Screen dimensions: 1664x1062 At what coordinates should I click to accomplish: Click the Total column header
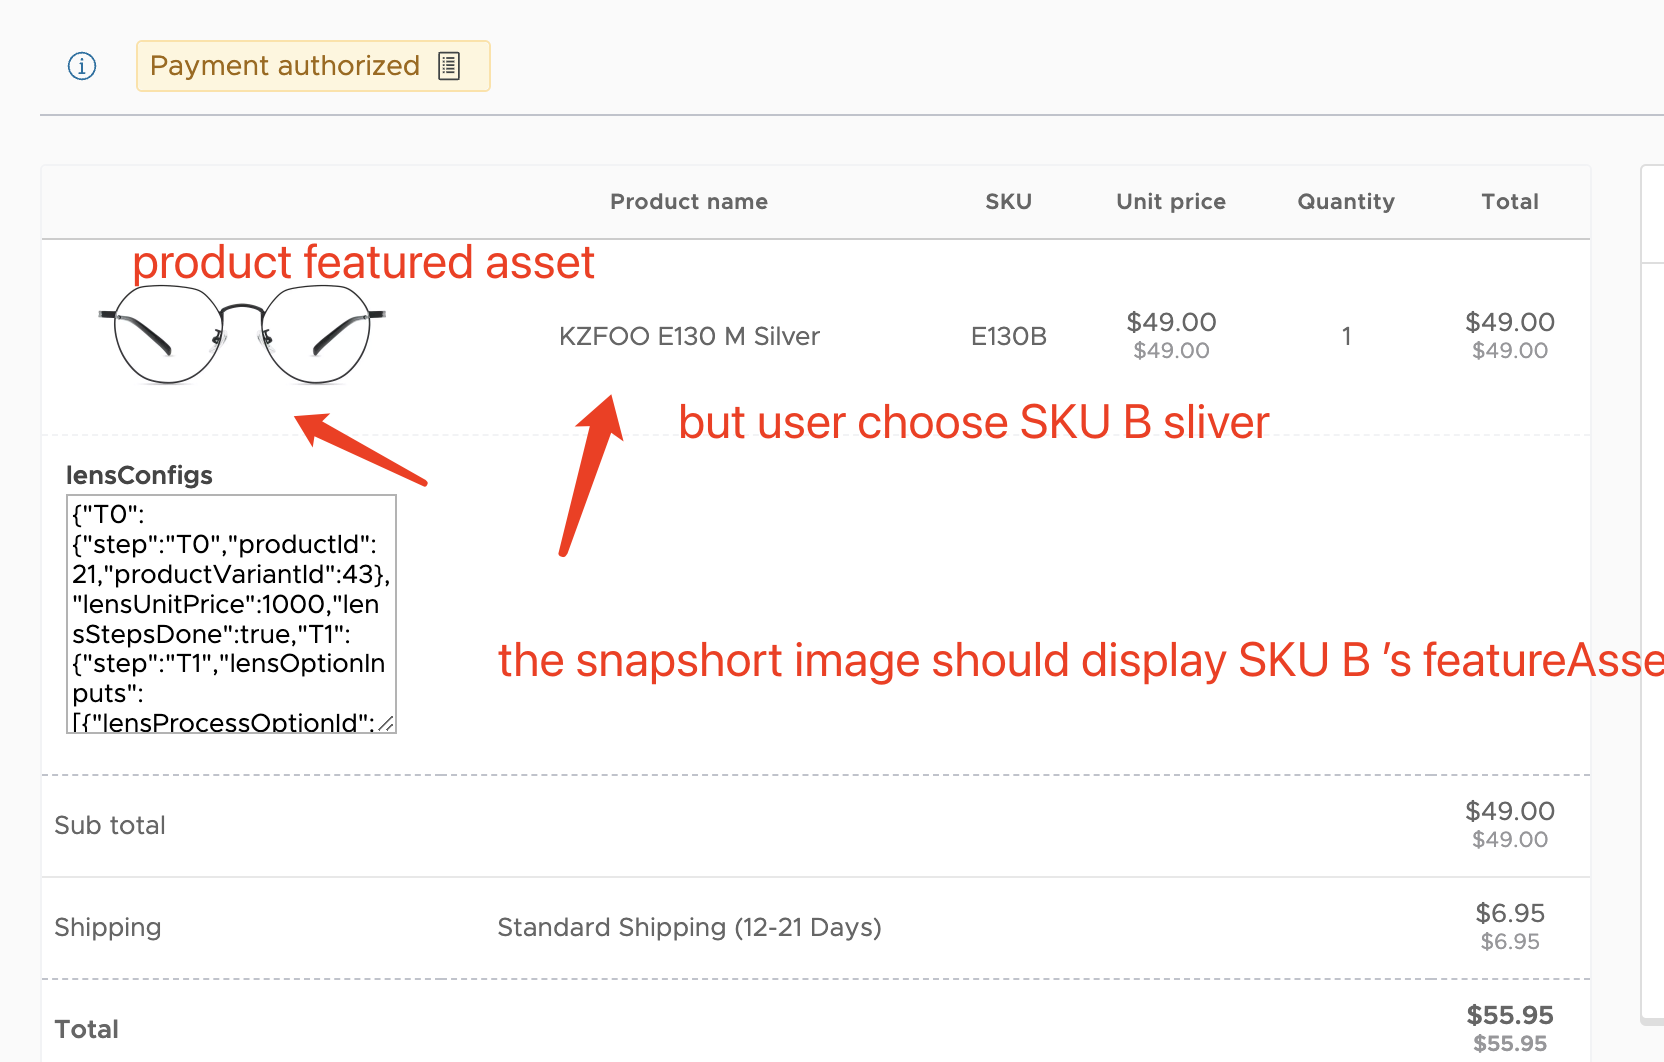1510,201
